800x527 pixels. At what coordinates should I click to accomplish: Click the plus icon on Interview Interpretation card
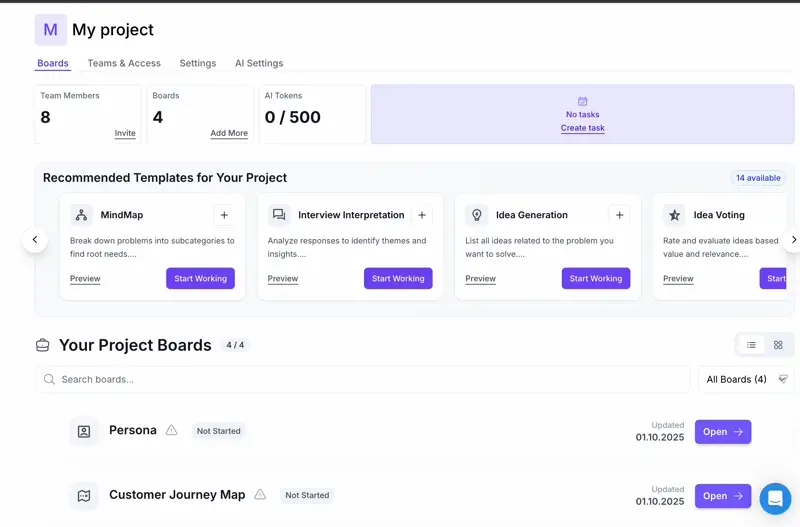click(422, 215)
